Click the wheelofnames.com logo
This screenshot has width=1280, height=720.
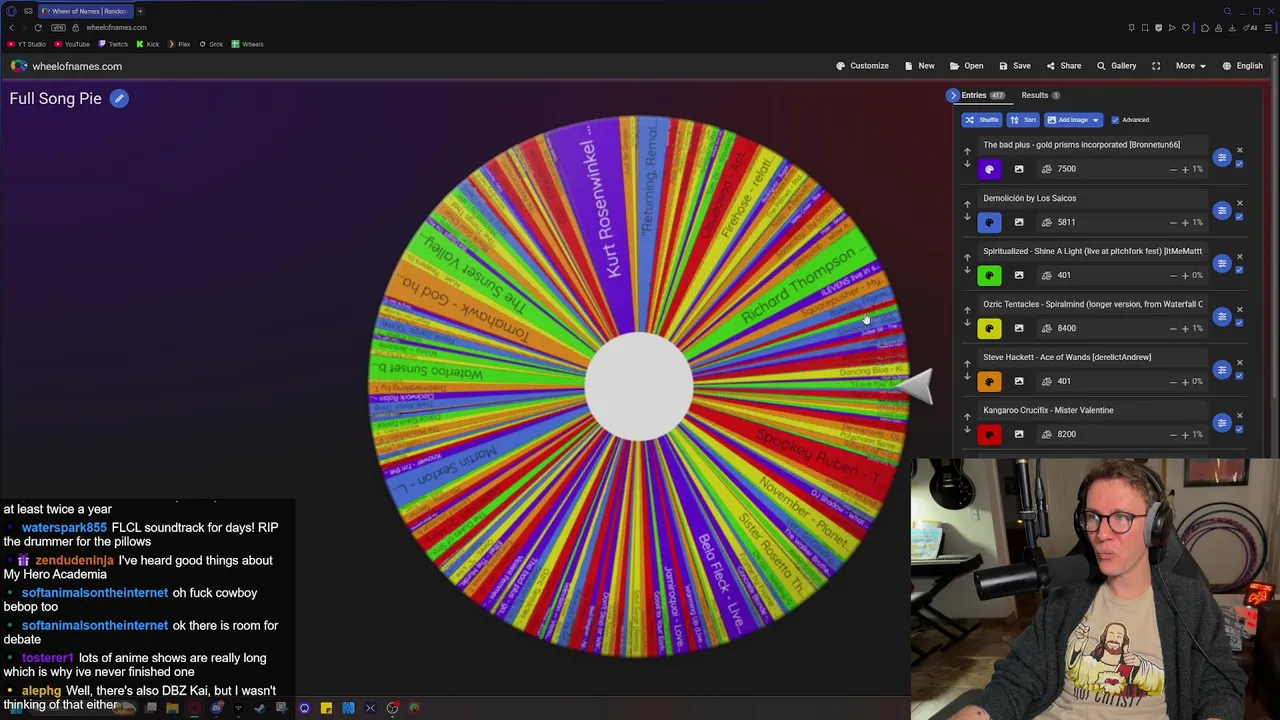[66, 66]
